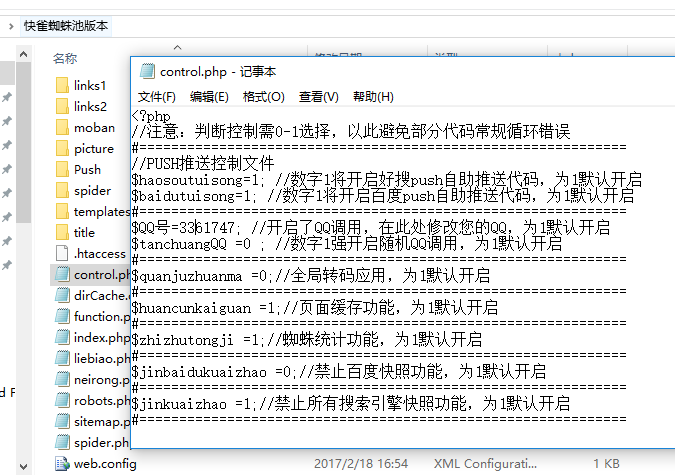675x475 pixels.
Task: Select the web.config file icon
Action: tap(62, 463)
